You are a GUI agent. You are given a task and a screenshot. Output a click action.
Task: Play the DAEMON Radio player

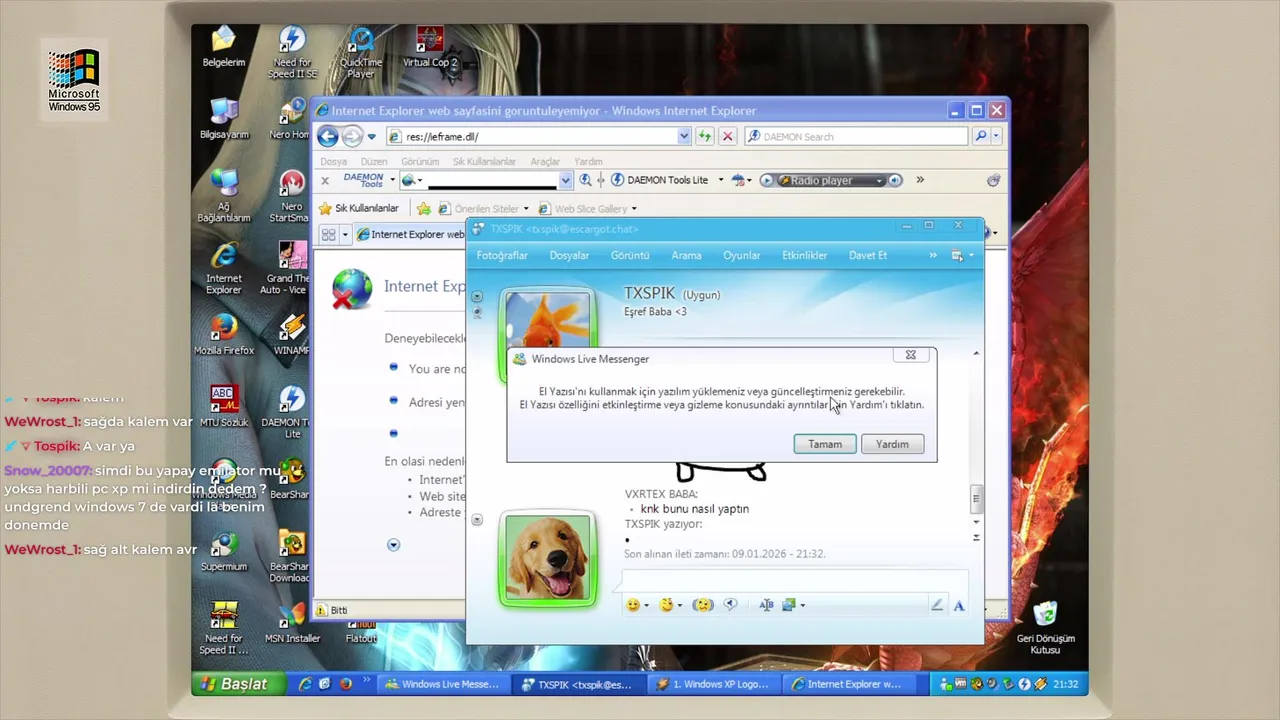(767, 180)
